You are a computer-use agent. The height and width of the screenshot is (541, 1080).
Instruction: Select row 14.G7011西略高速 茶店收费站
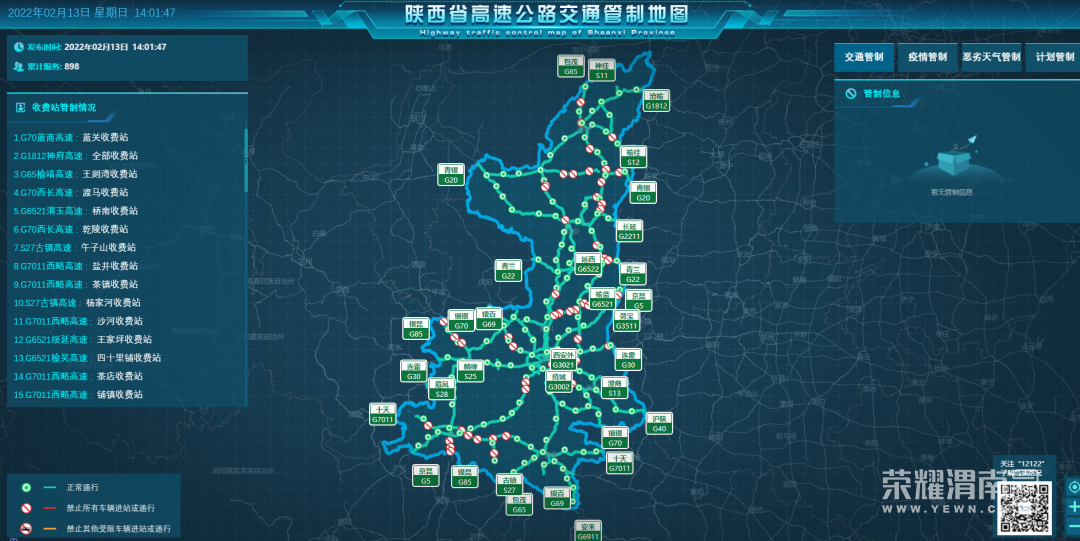tap(79, 376)
